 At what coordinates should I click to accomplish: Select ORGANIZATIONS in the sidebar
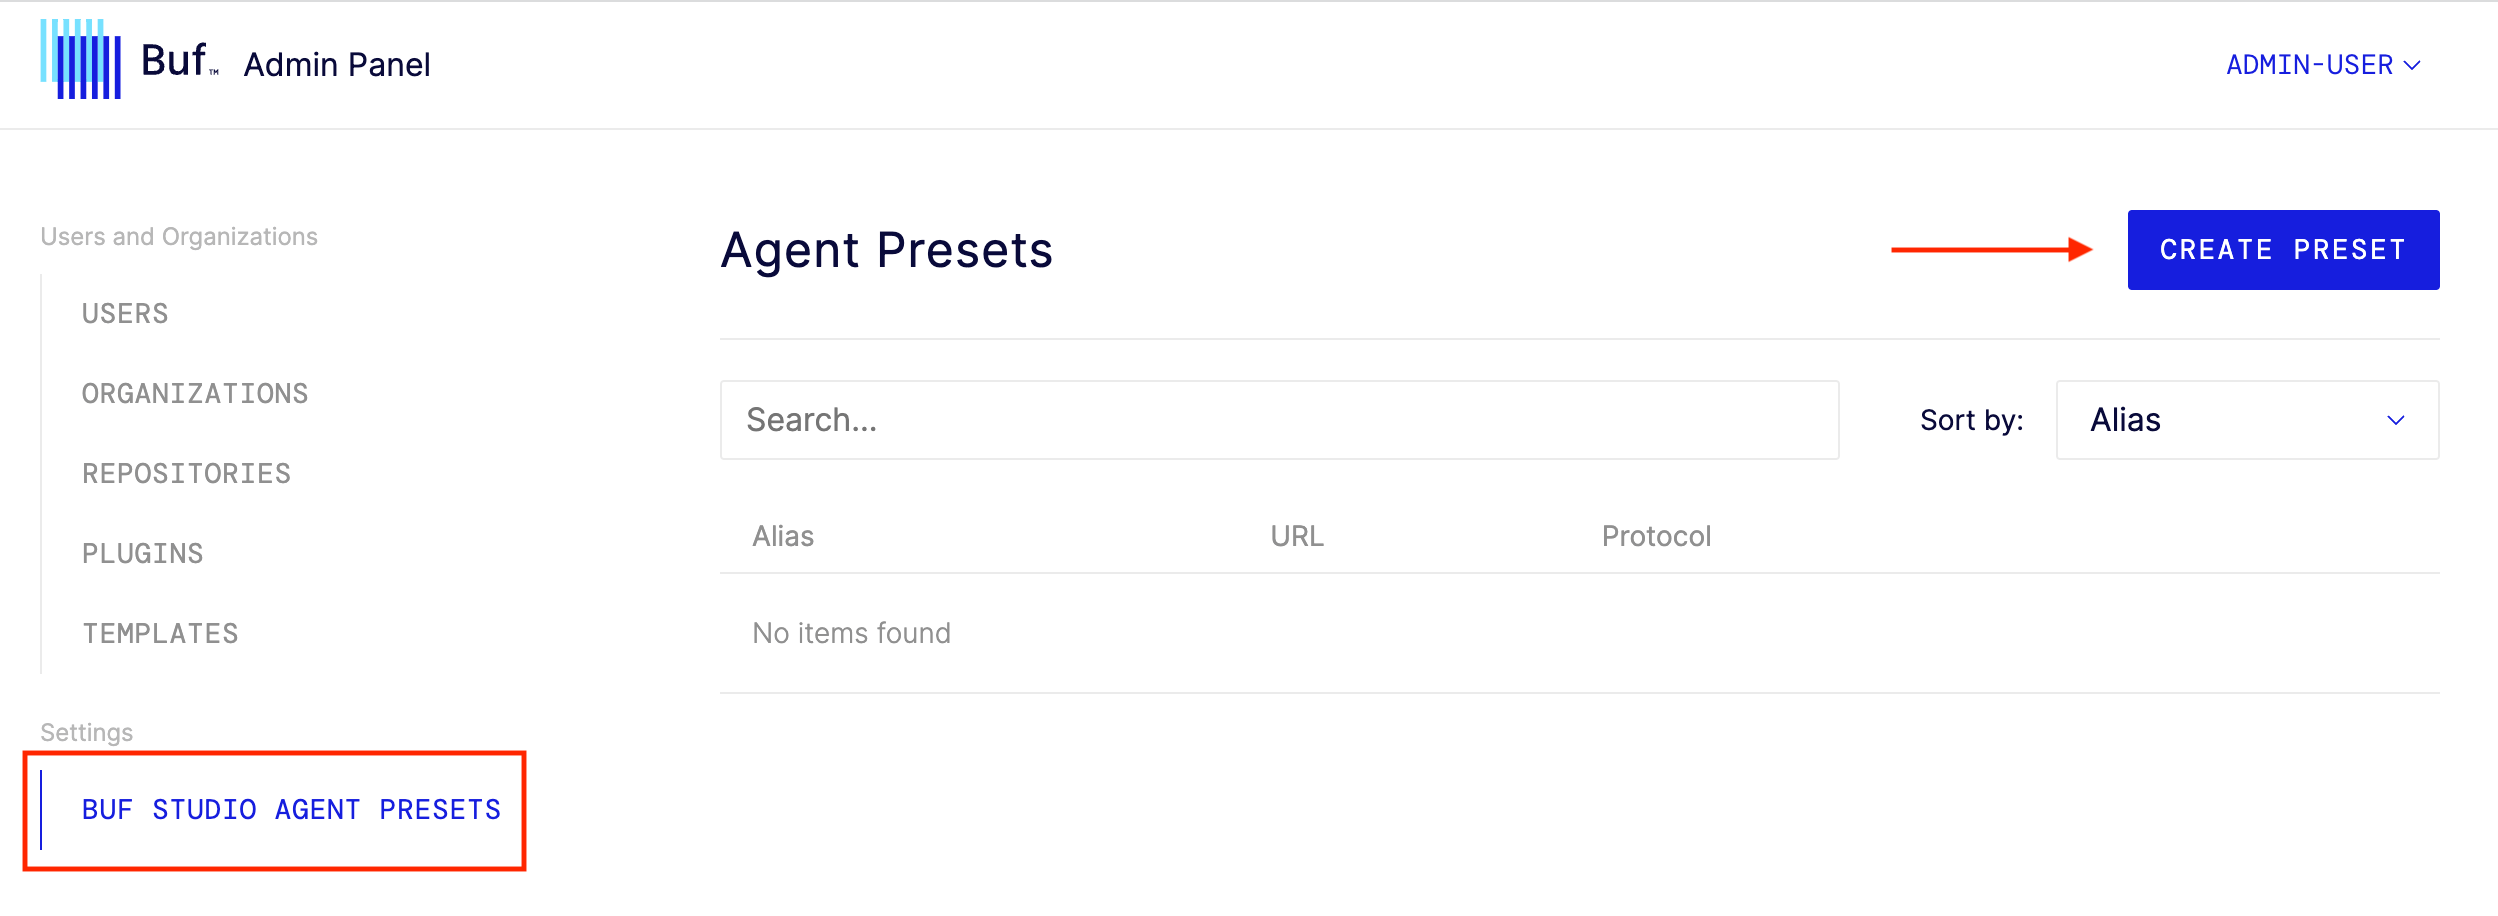pyautogui.click(x=196, y=393)
